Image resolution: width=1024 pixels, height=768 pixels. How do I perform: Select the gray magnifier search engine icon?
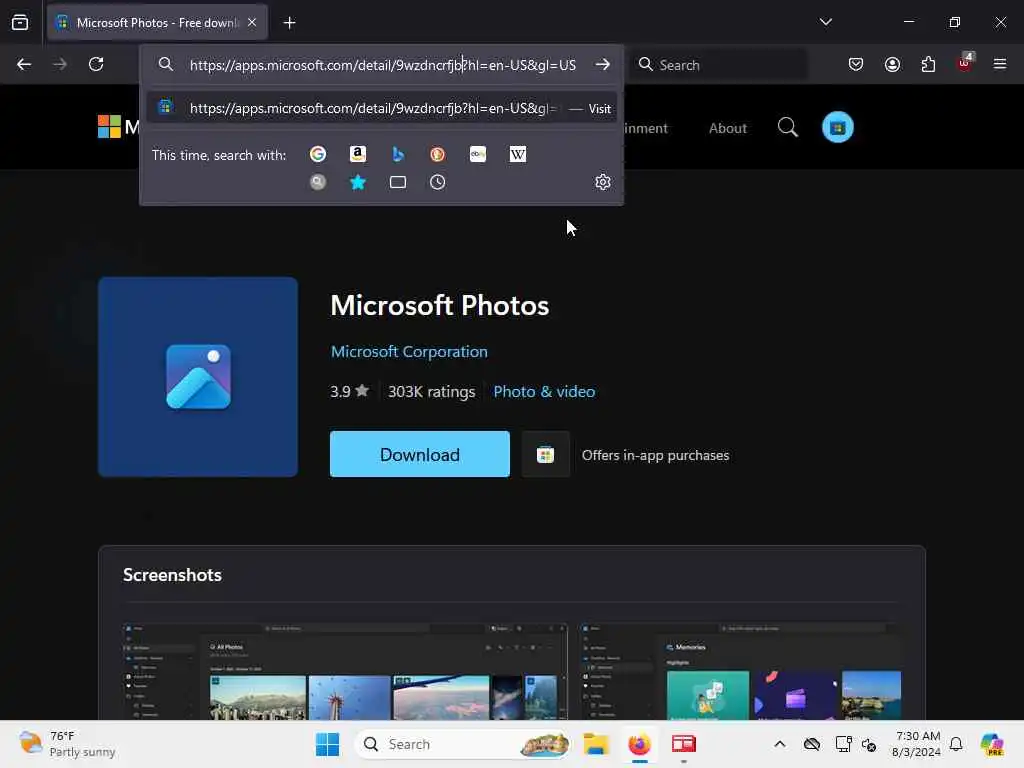(318, 182)
